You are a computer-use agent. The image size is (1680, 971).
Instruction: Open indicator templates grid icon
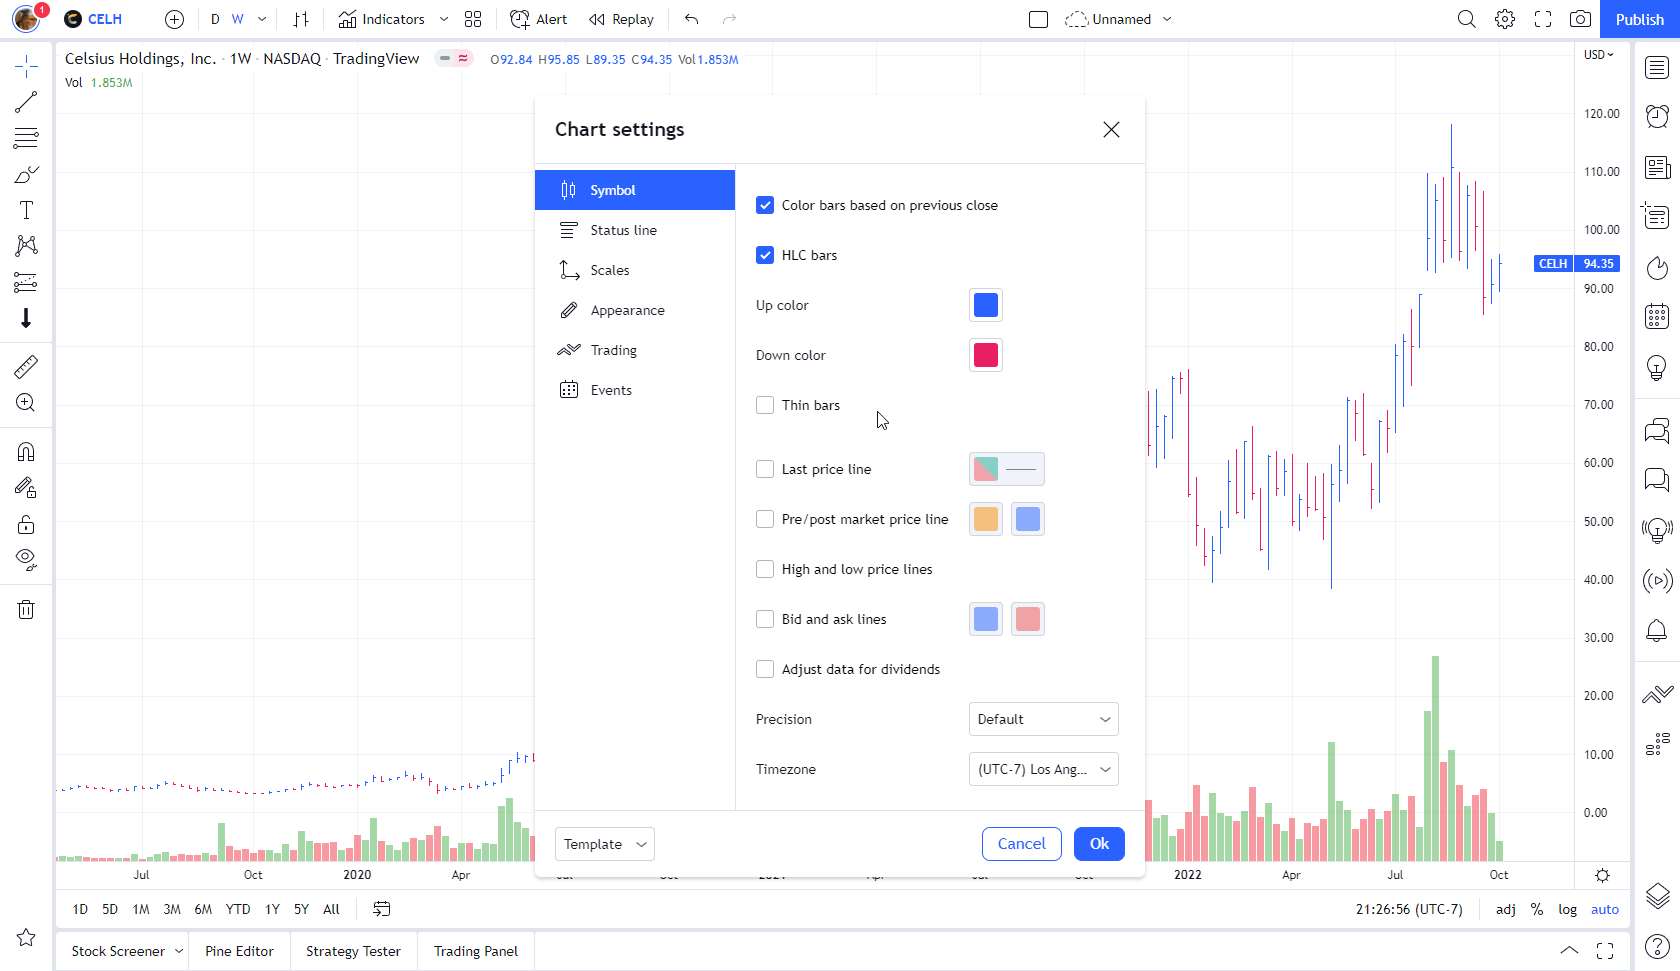pos(473,19)
